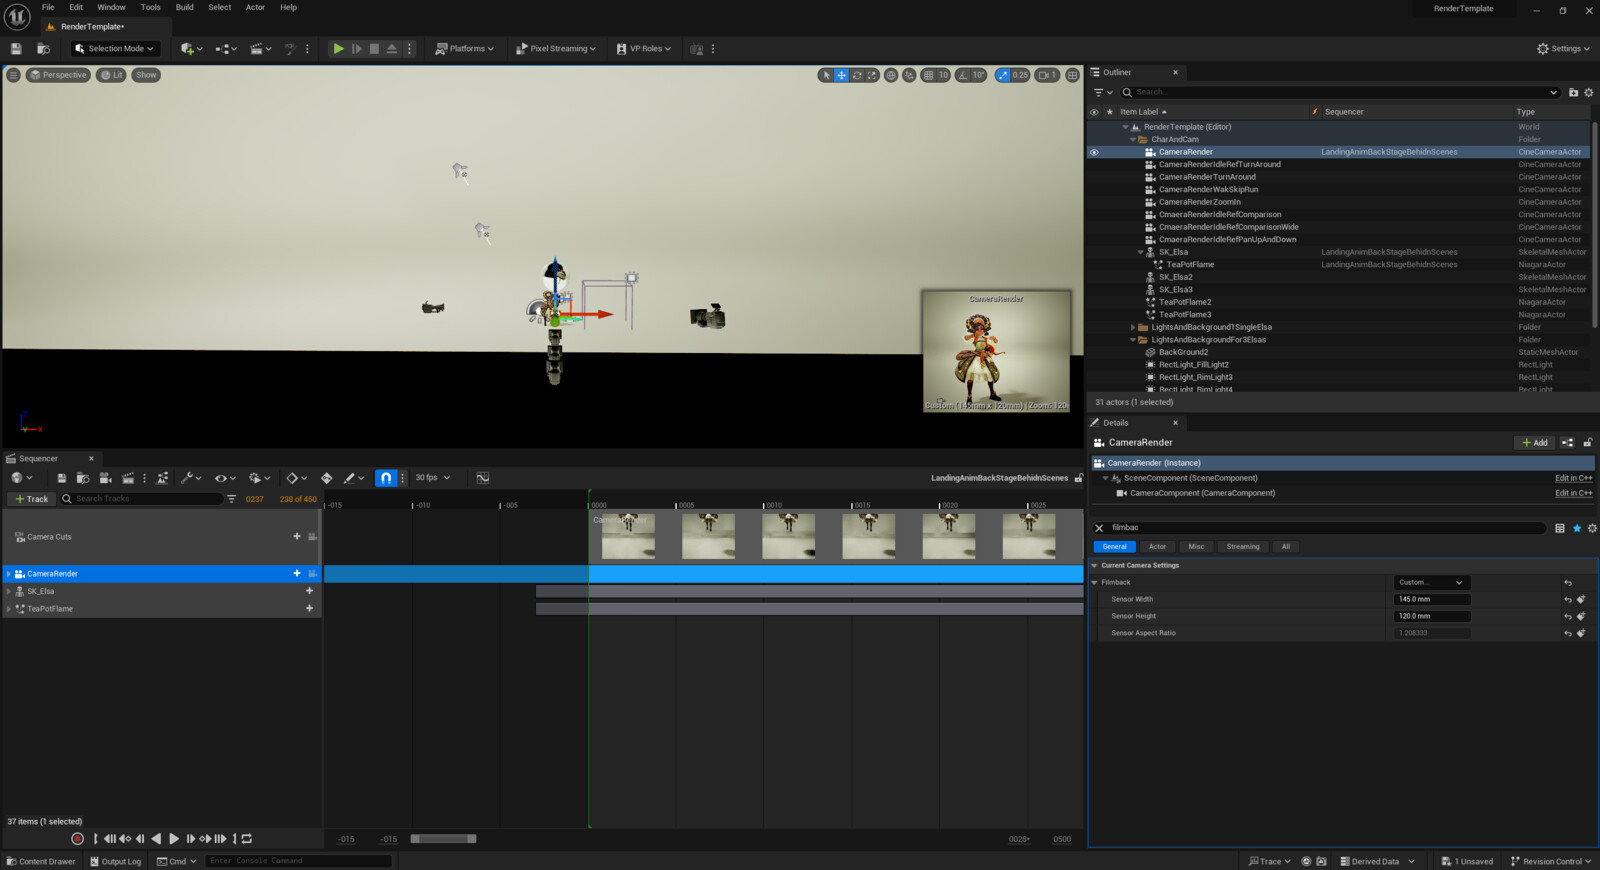Viewport: 1600px width, 870px height.
Task: Click the main toolbar Save icon
Action: point(16,48)
